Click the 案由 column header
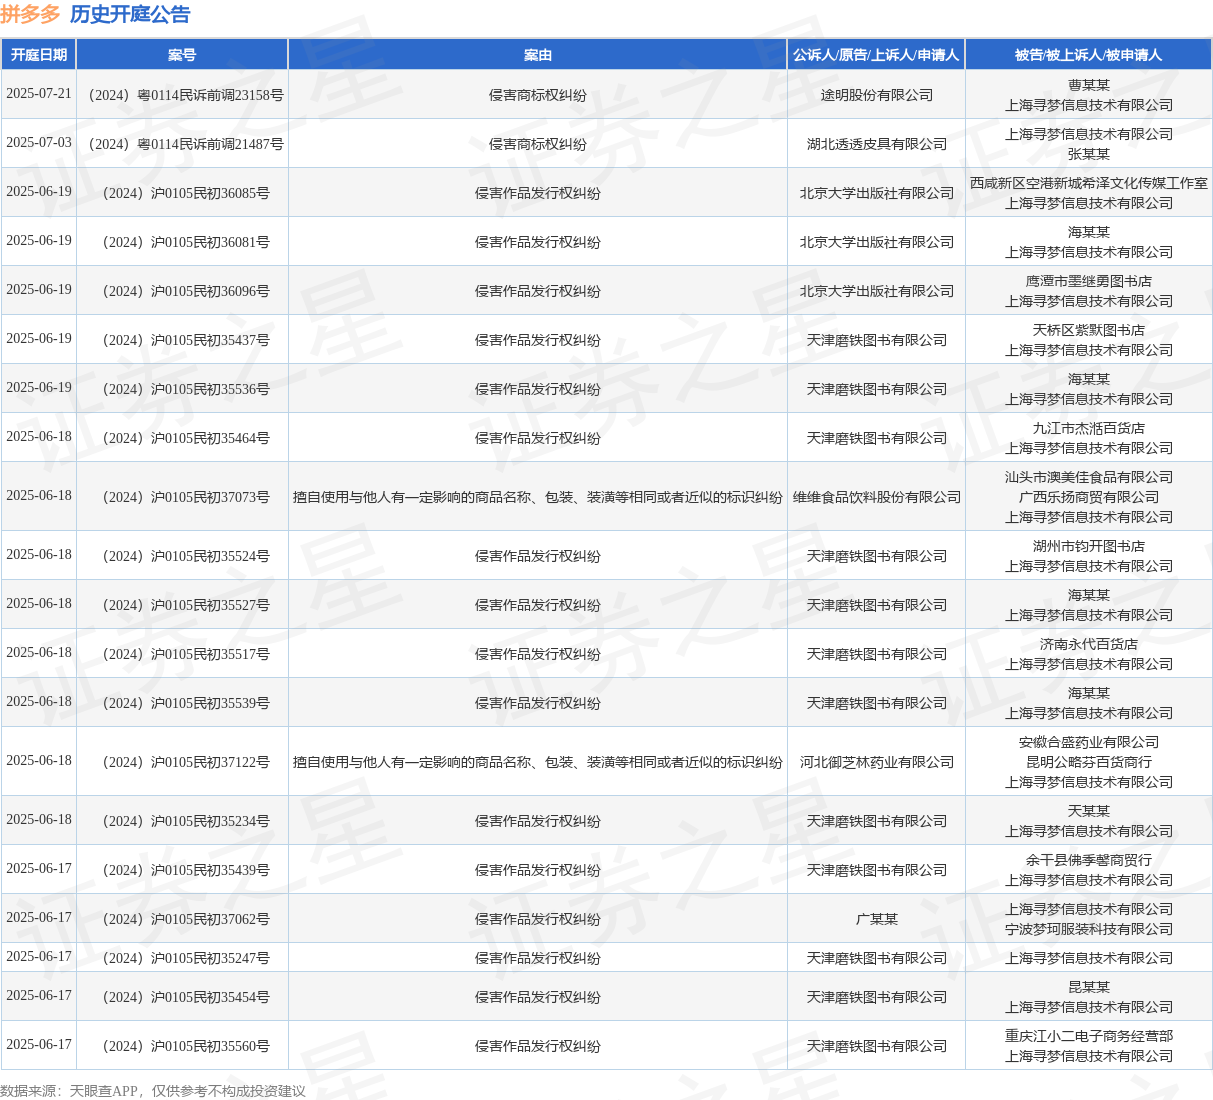Image resolution: width=1213 pixels, height=1100 pixels. point(538,55)
